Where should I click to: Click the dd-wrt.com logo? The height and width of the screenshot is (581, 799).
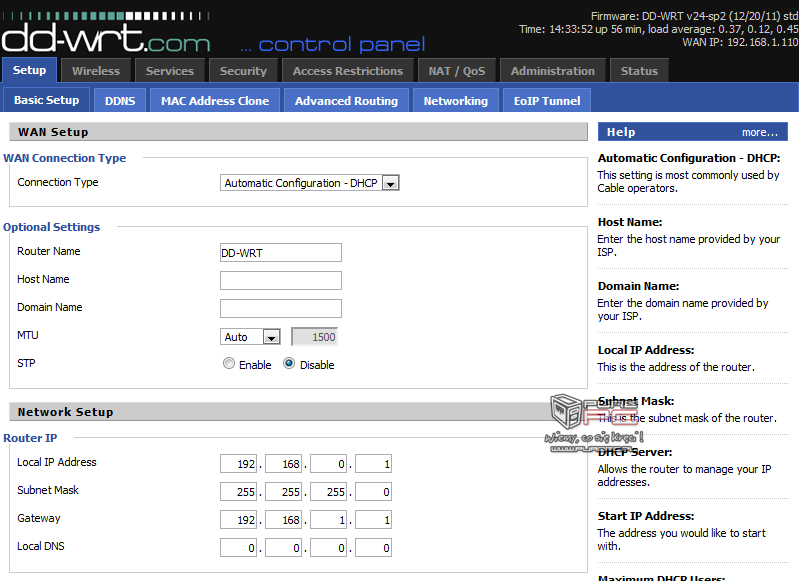[x=105, y=34]
